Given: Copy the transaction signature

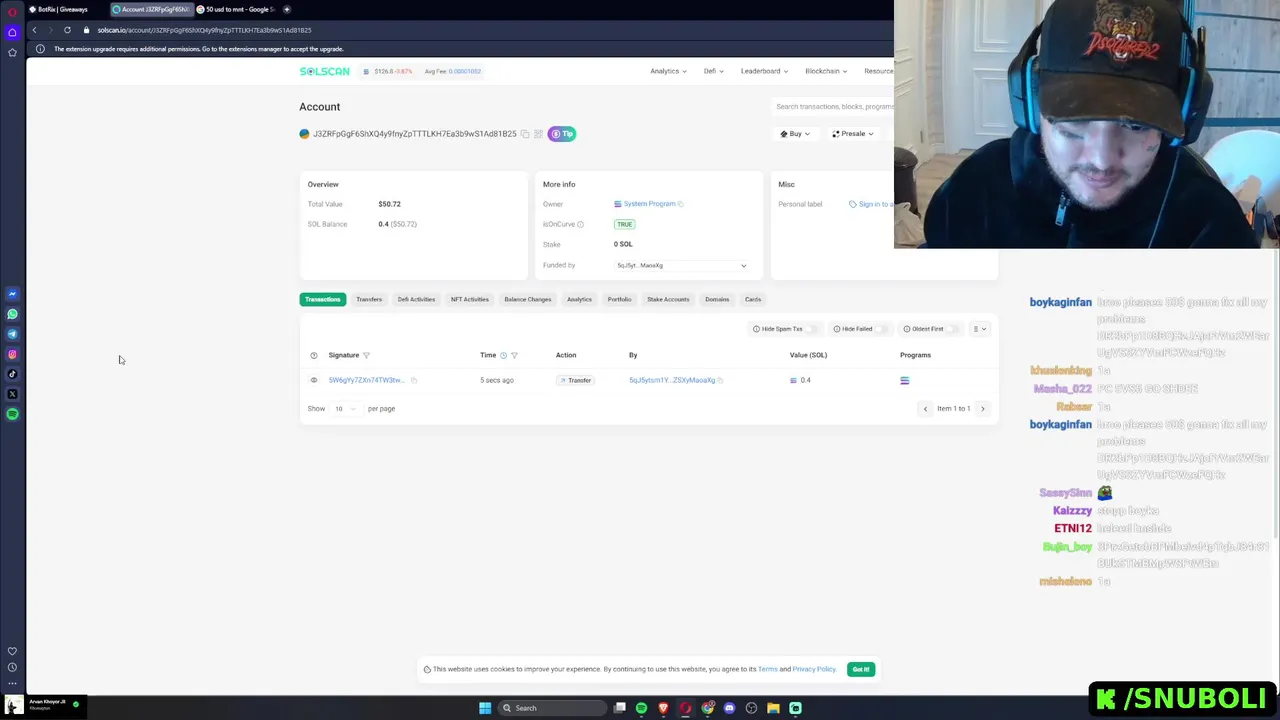Looking at the screenshot, I should 414,380.
